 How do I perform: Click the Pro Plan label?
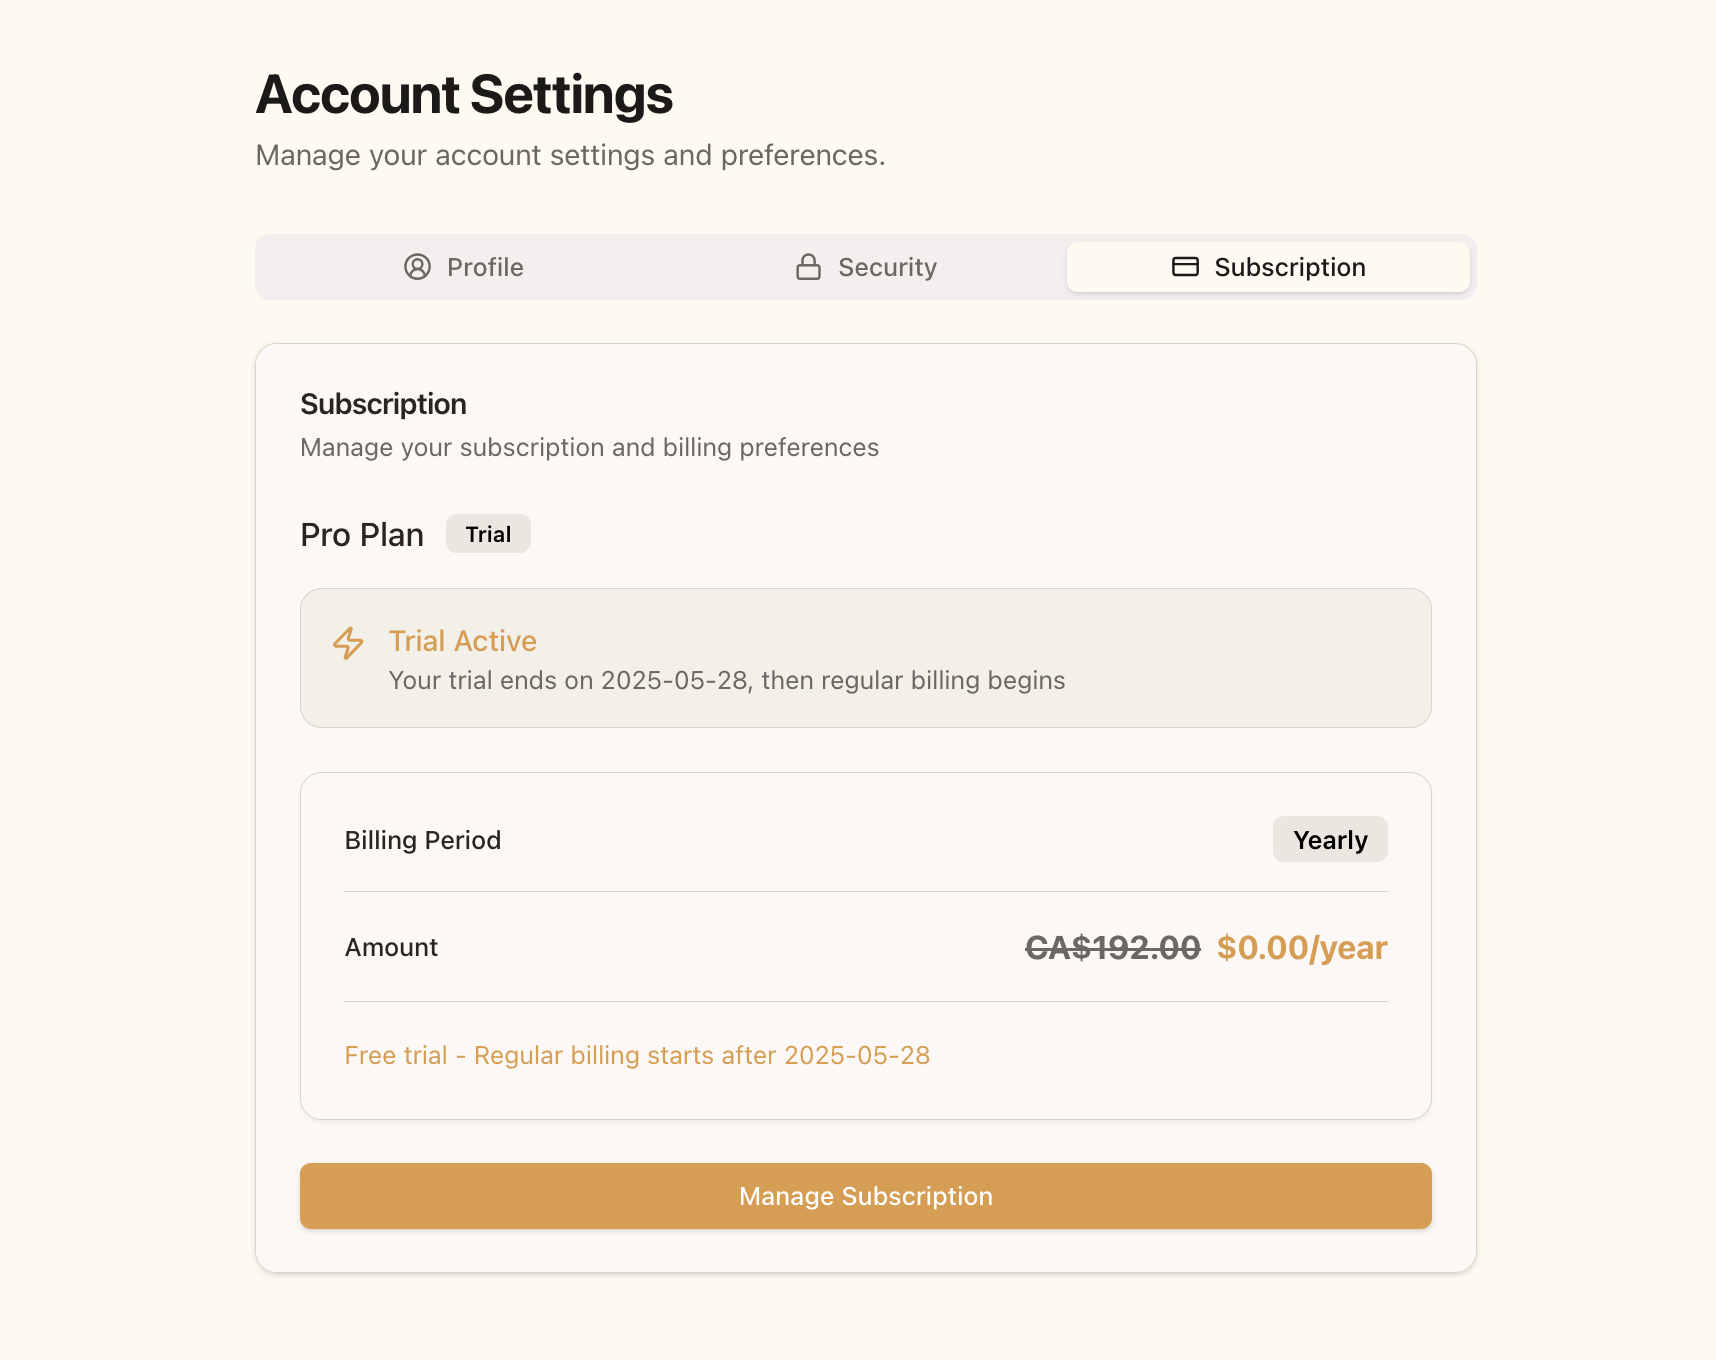(362, 534)
